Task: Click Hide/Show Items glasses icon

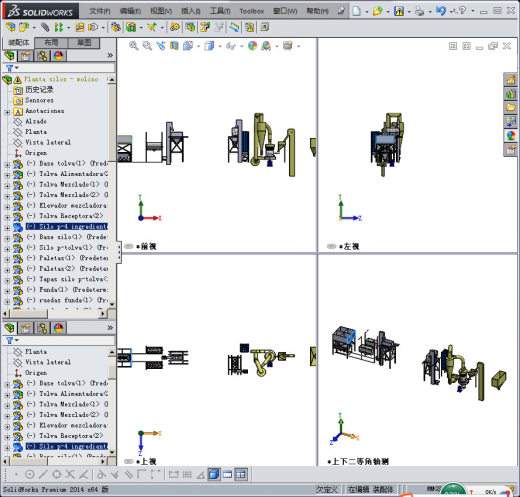Action: point(231,46)
